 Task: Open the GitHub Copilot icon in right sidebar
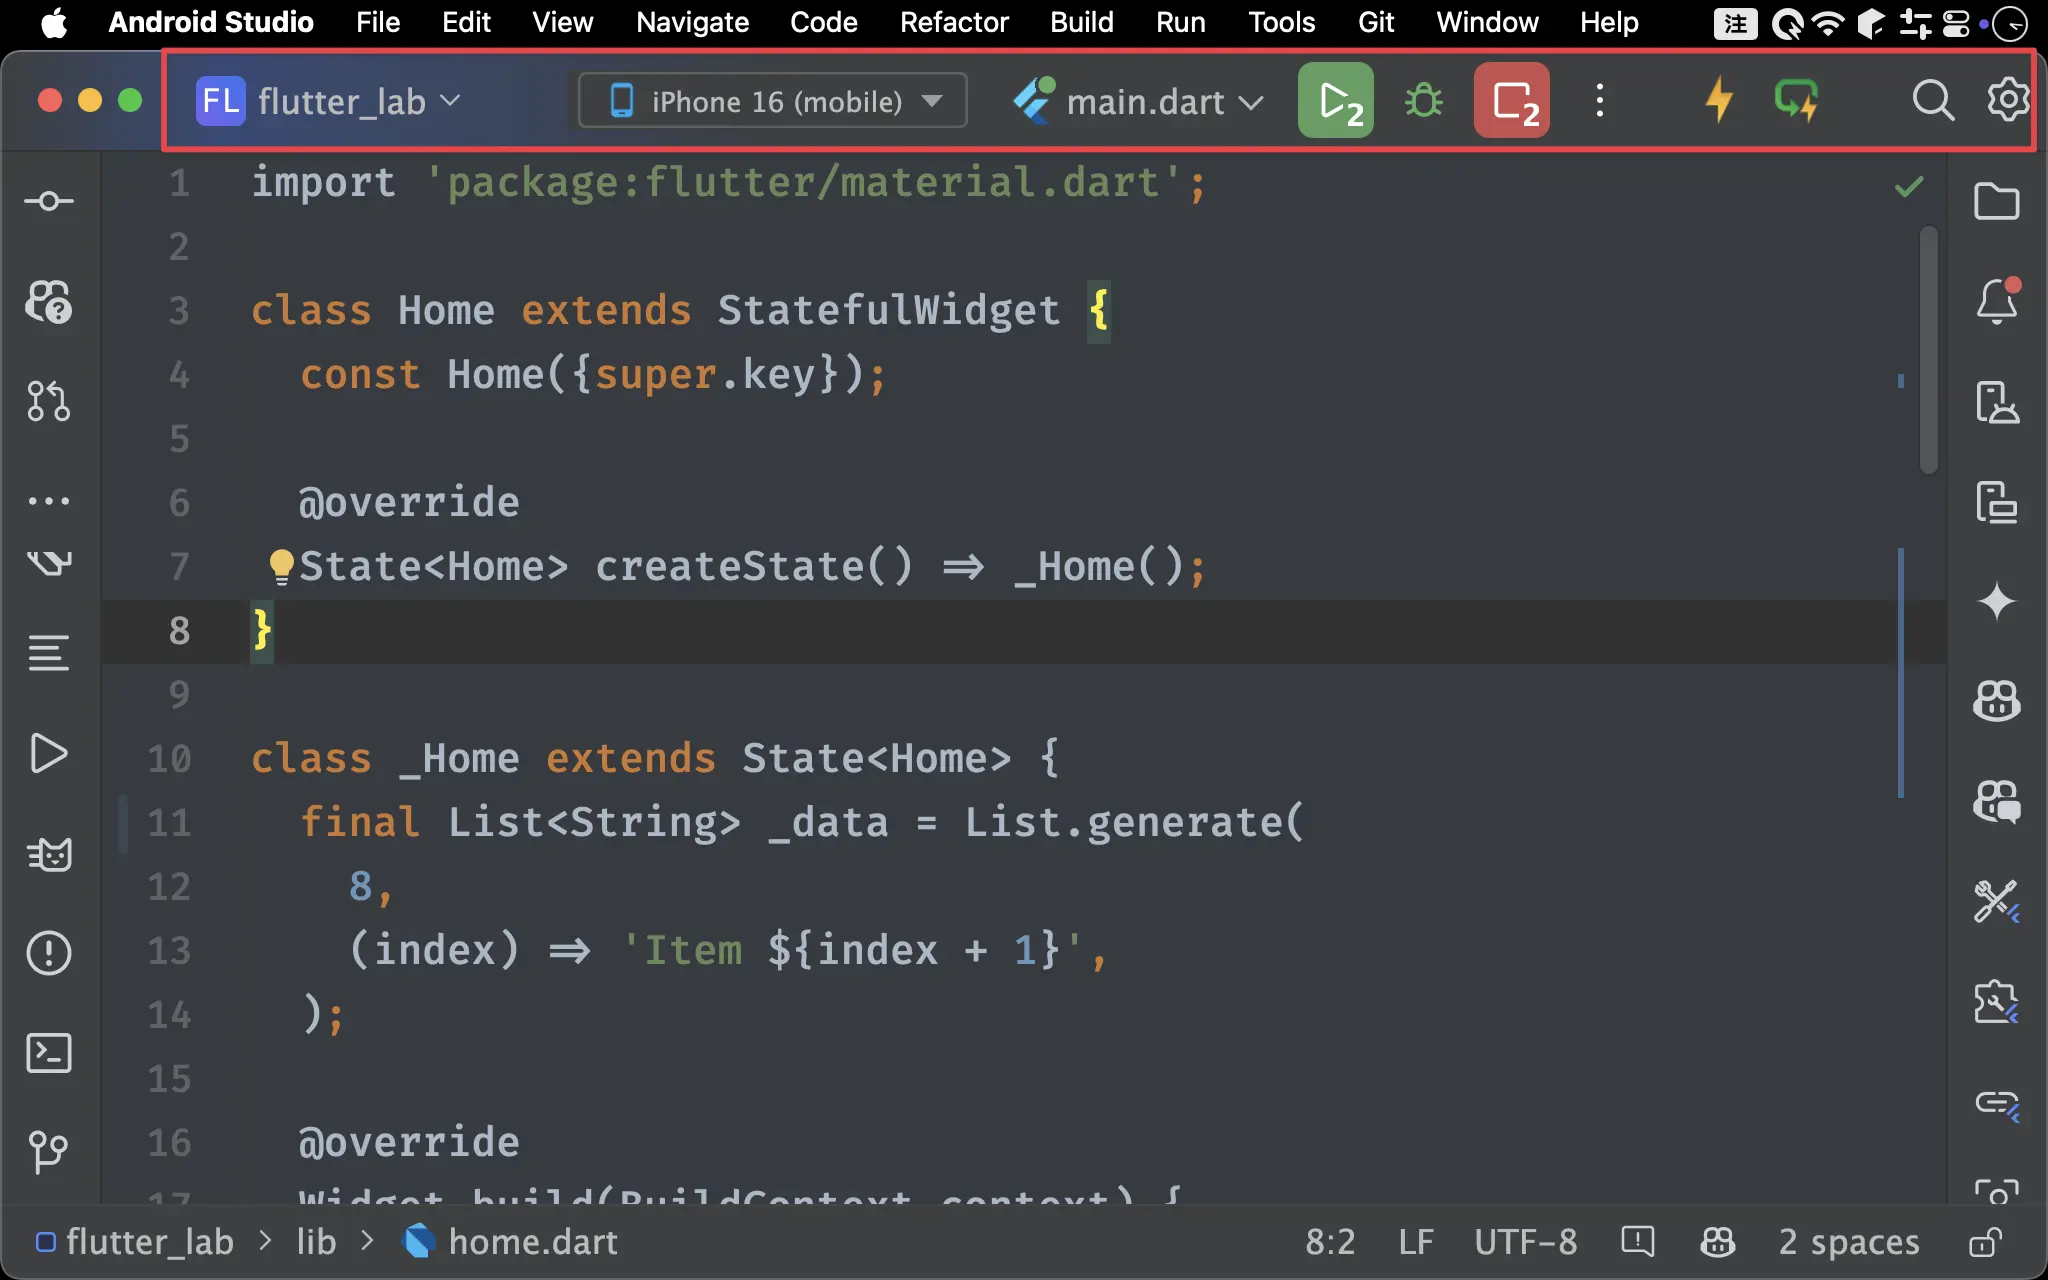pyautogui.click(x=1996, y=701)
